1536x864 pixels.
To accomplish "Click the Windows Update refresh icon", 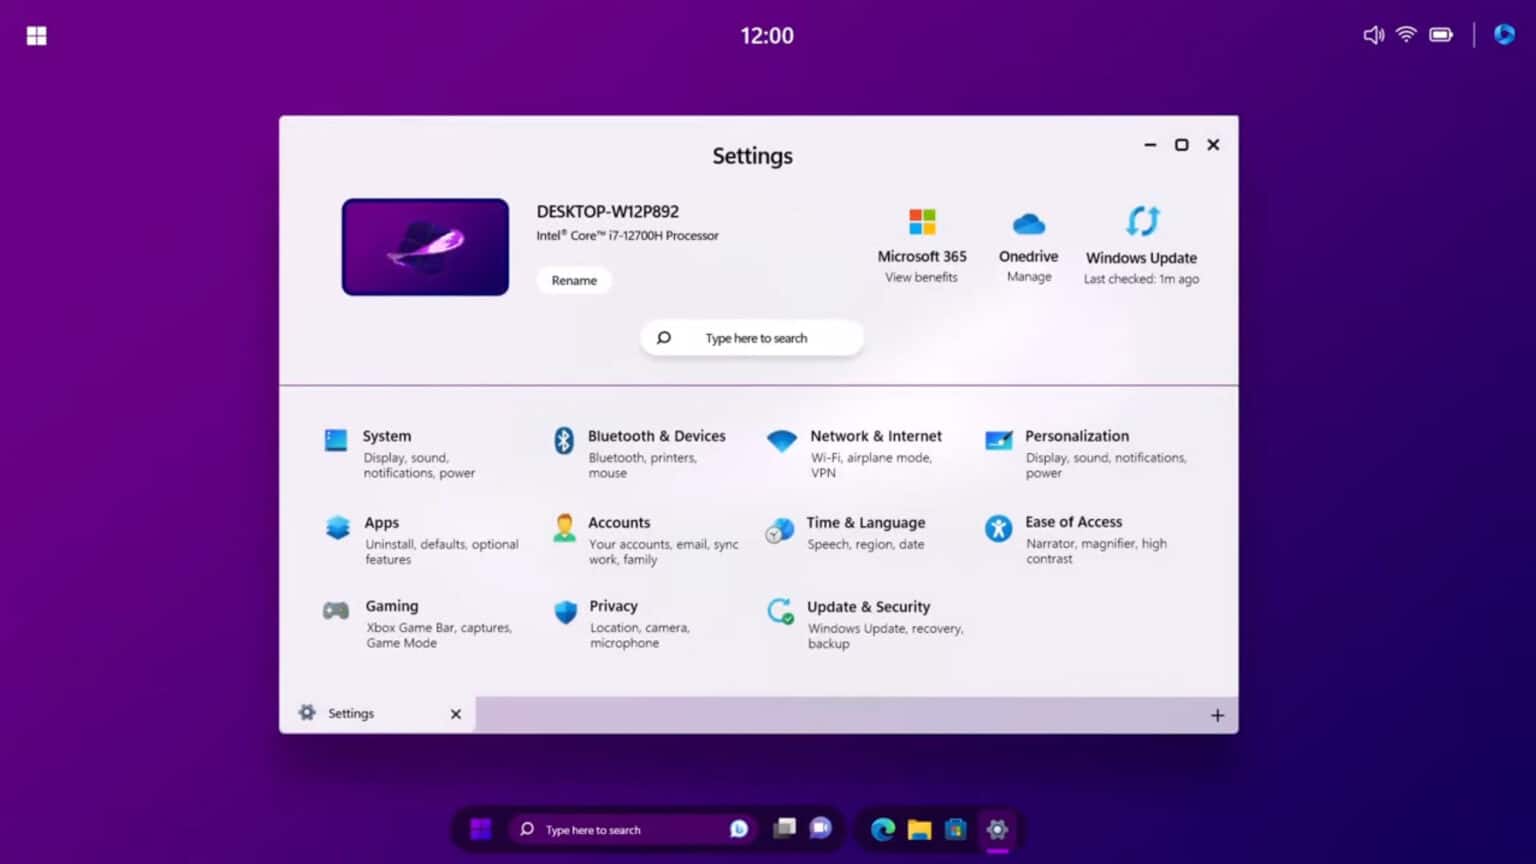I will coord(1141,221).
